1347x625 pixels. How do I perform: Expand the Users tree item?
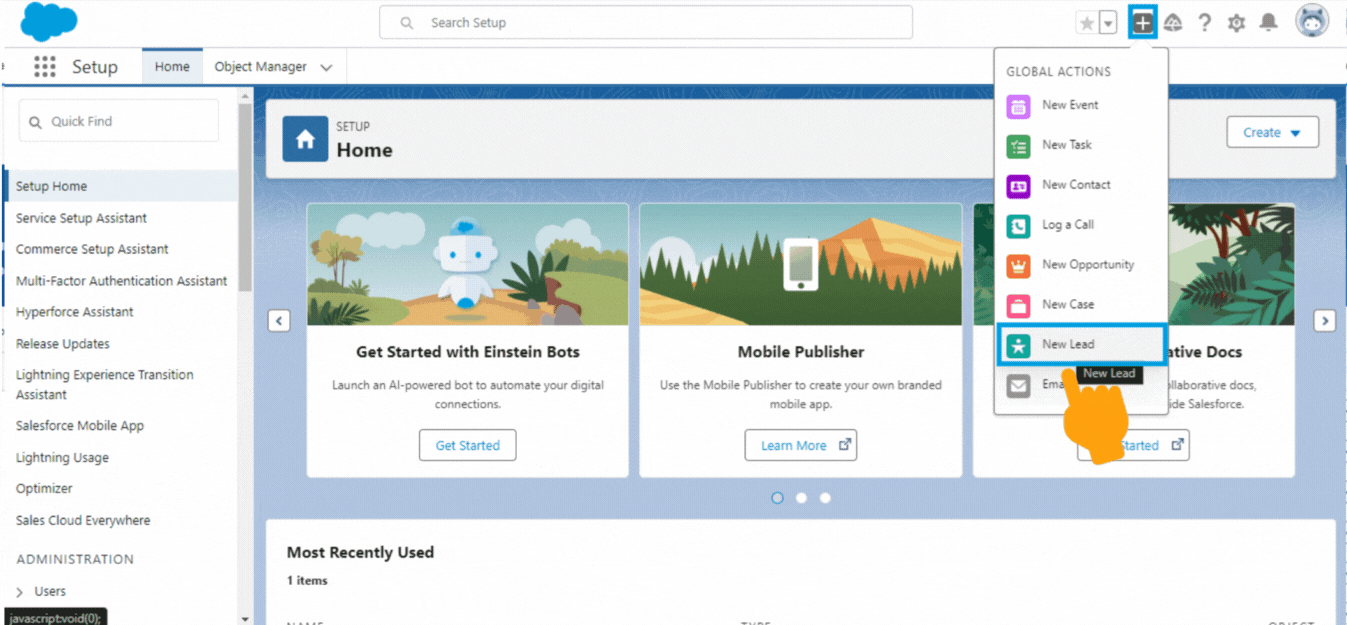point(20,592)
